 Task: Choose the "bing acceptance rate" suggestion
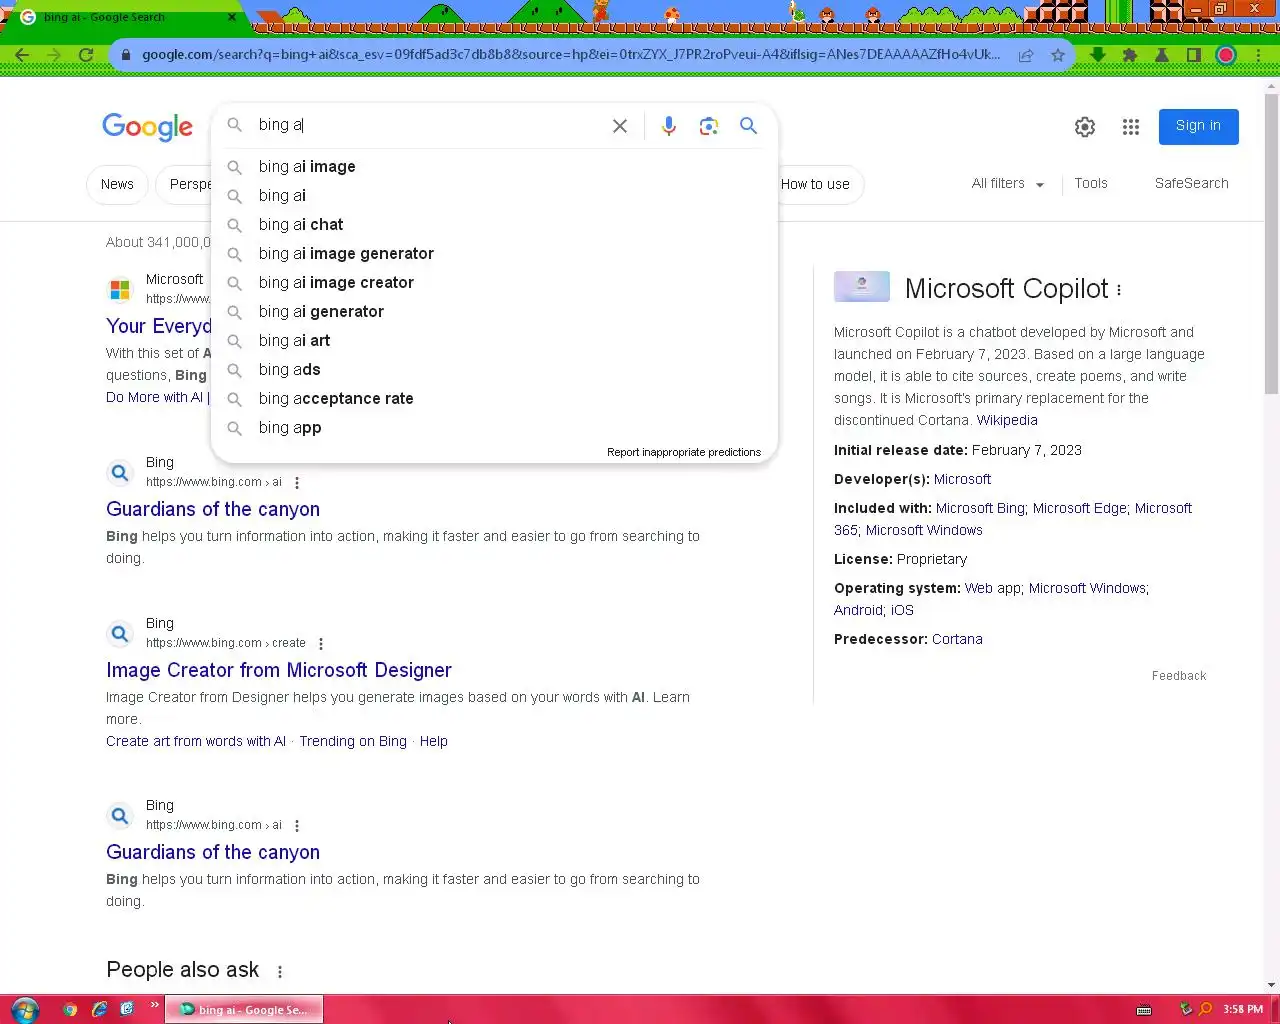(x=494, y=399)
